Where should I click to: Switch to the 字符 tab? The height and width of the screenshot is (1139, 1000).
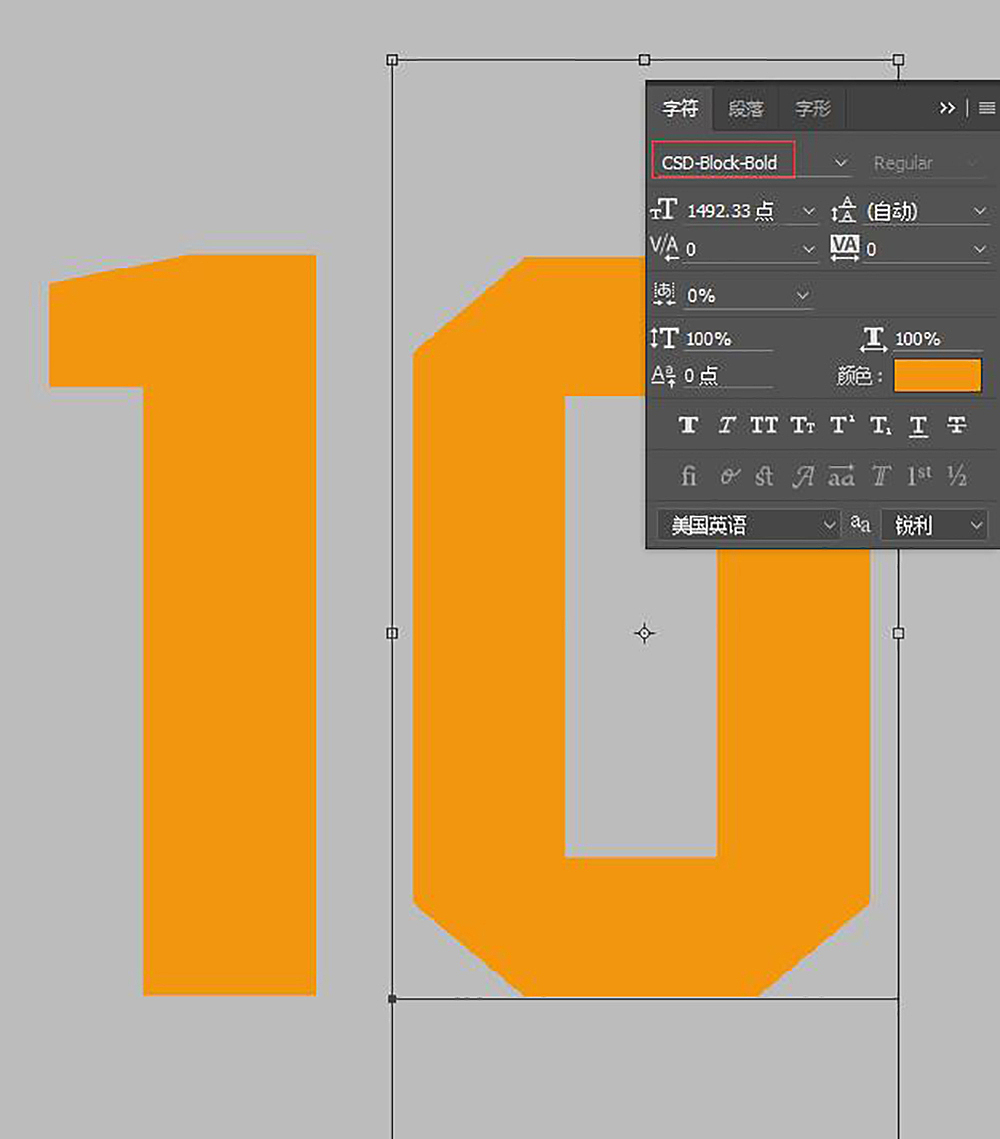pyautogui.click(x=680, y=108)
